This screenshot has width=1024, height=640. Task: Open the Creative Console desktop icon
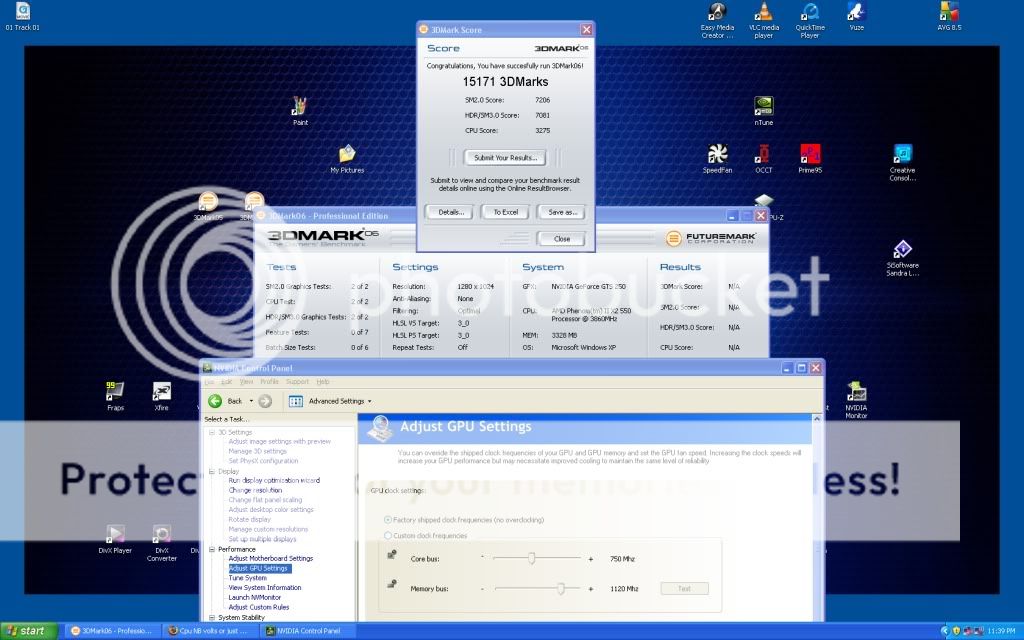tap(903, 163)
